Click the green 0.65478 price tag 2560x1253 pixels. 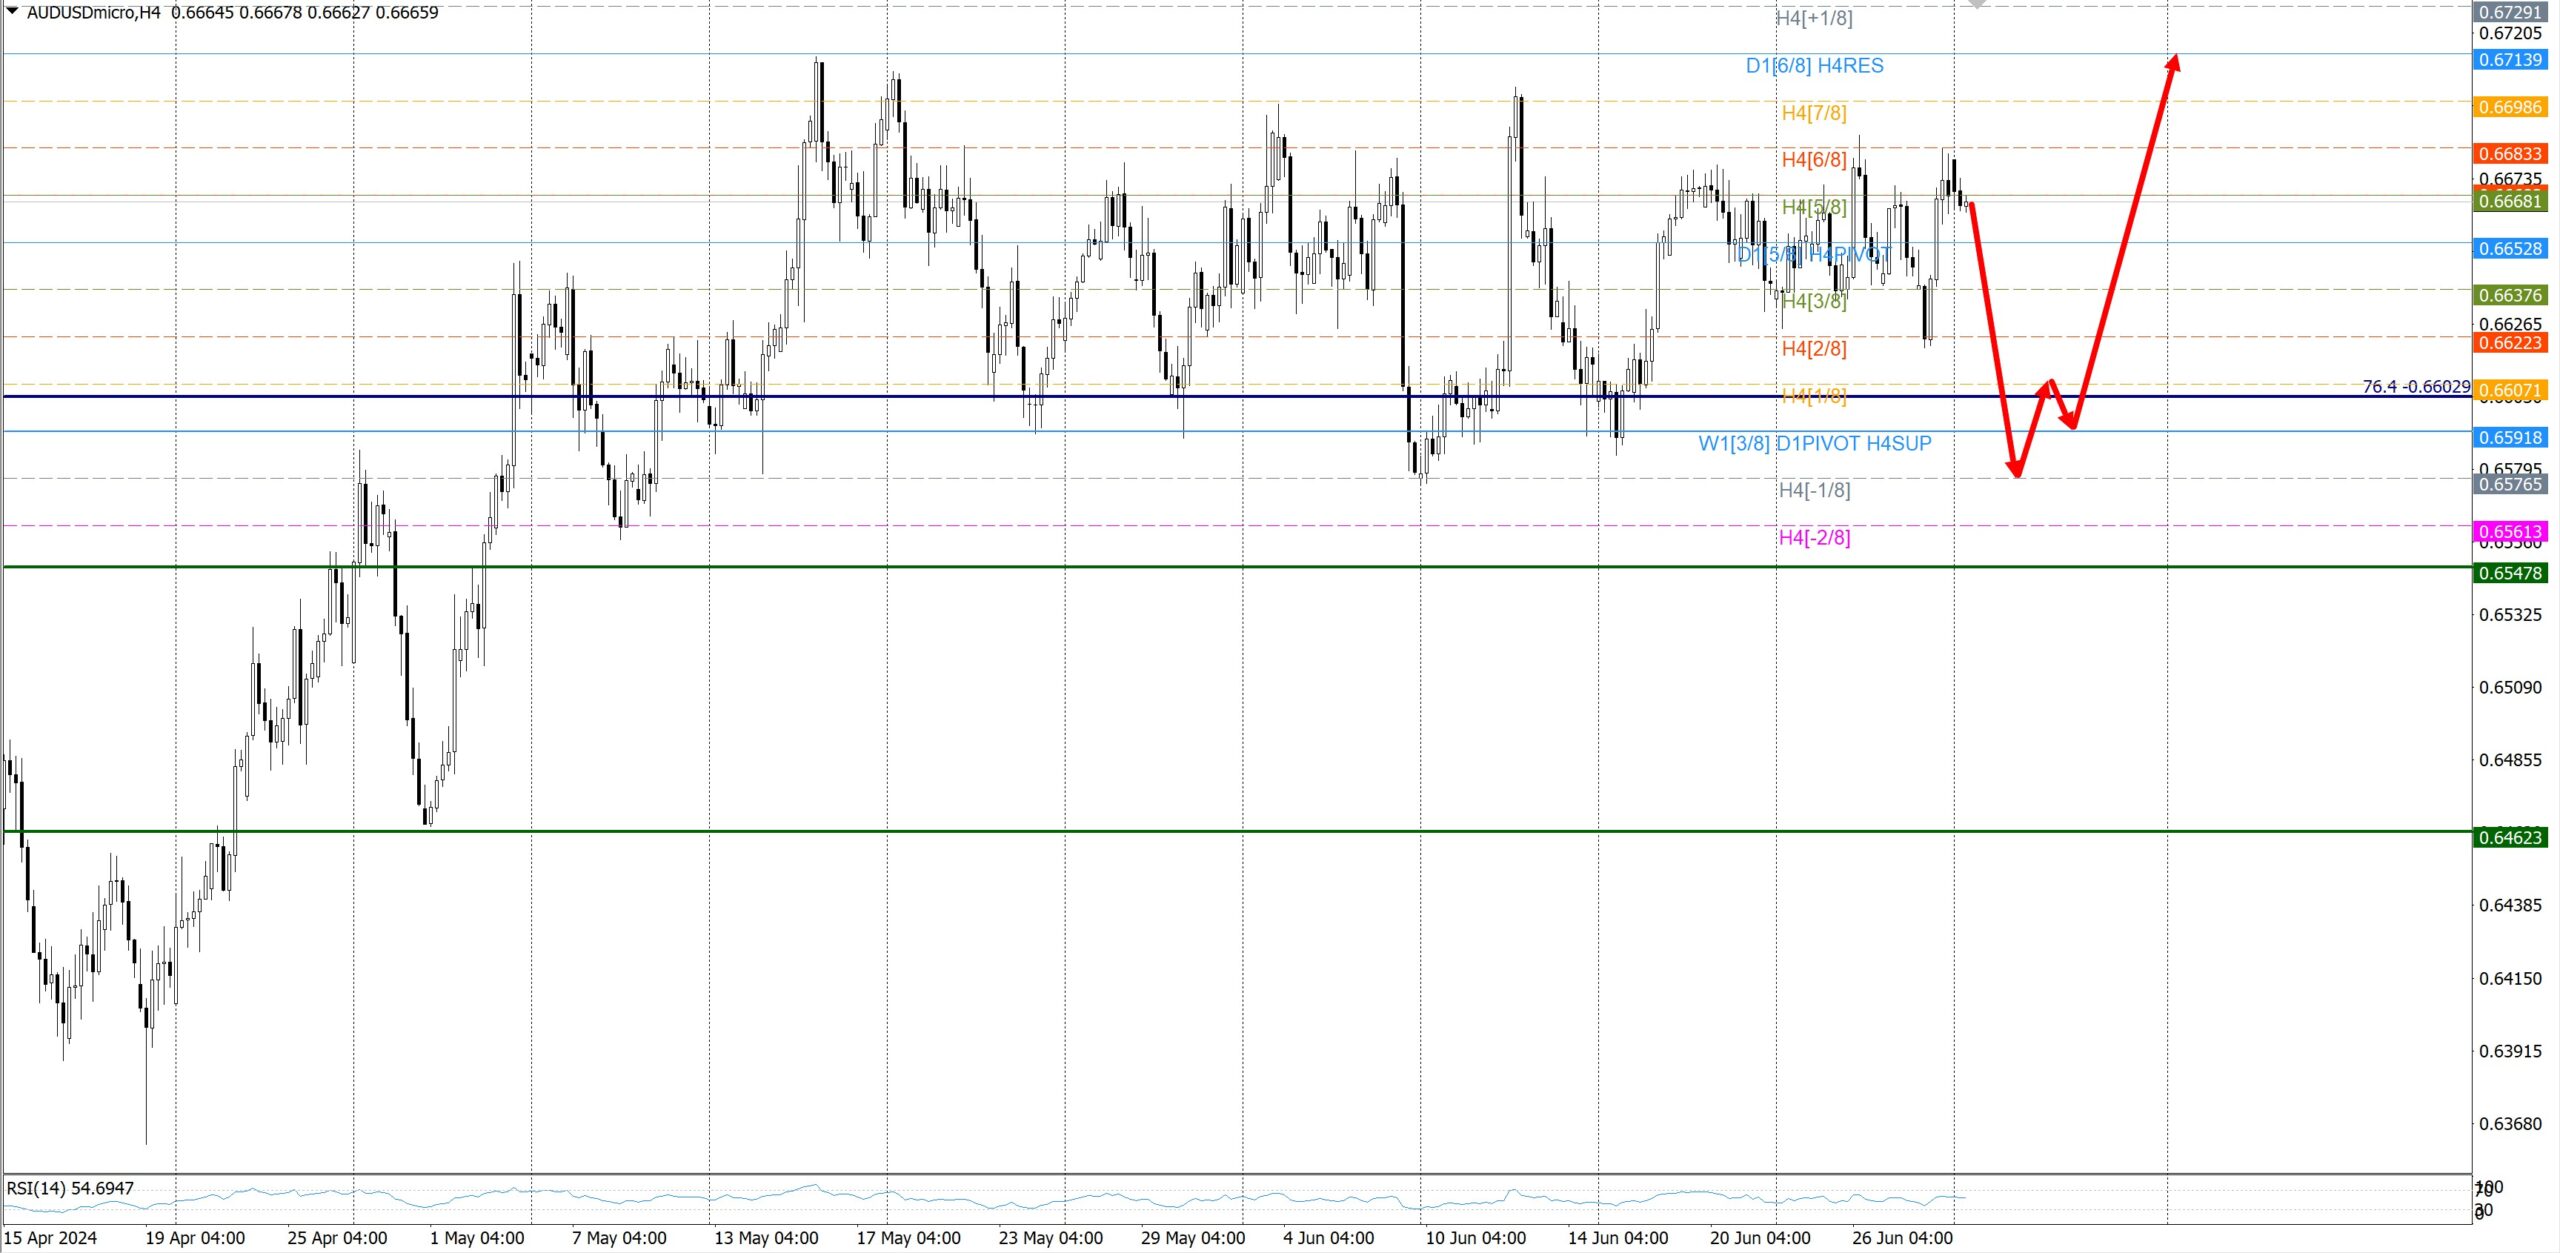pos(2511,573)
